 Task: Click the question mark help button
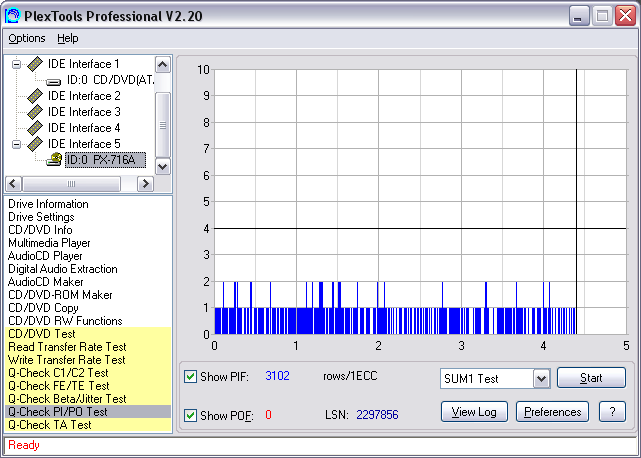[612, 412]
